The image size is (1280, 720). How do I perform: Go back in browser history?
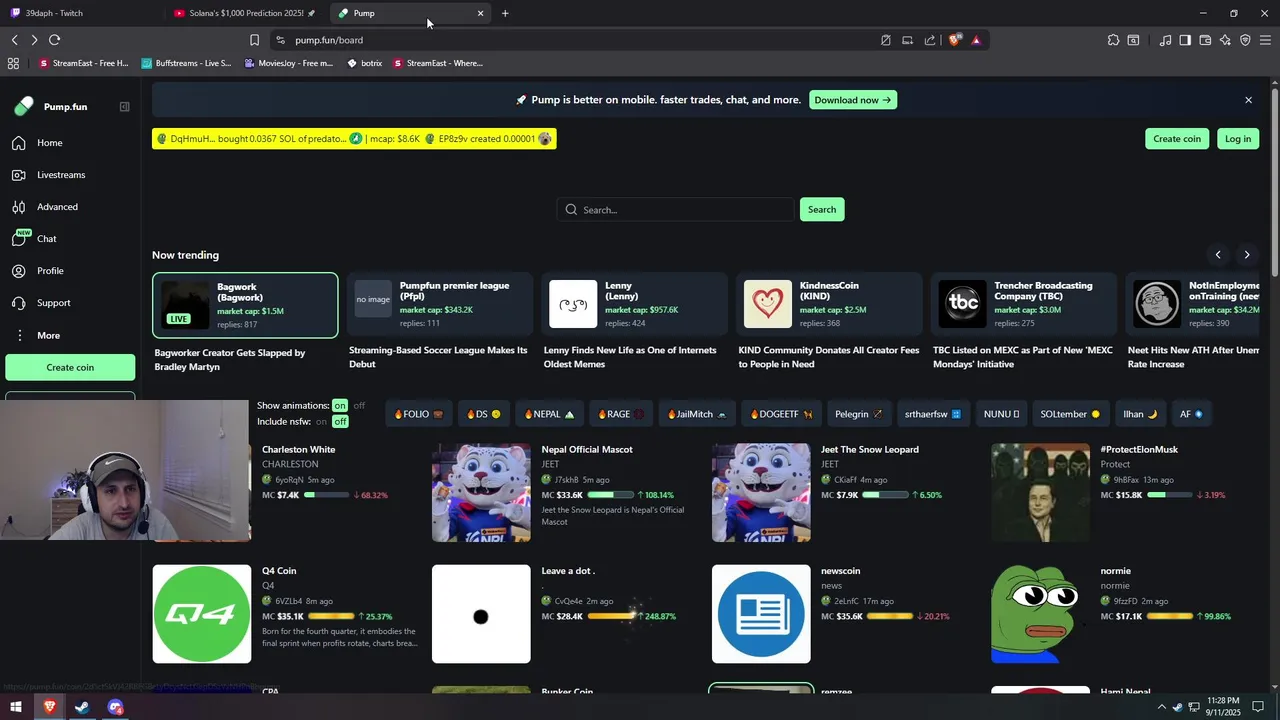(x=14, y=40)
